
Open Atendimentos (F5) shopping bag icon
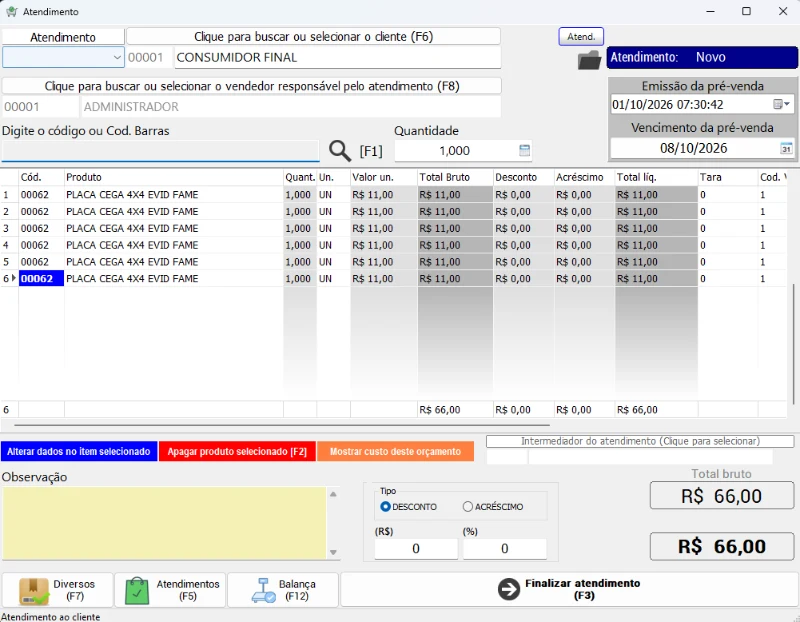pyautogui.click(x=137, y=591)
